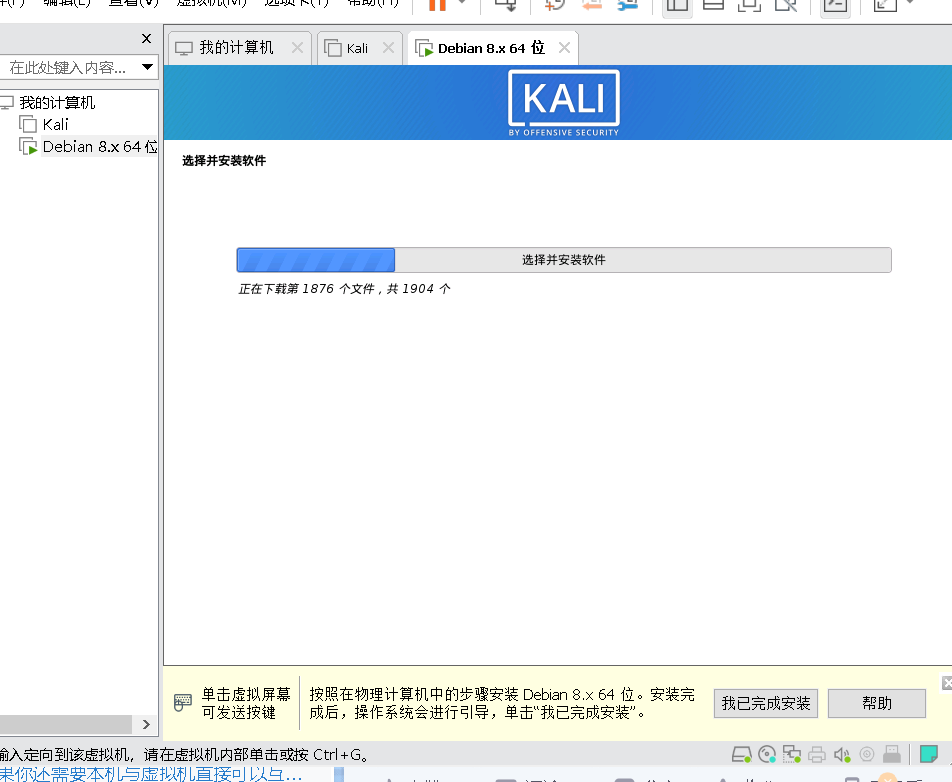Click the sound card status icon
The image size is (952, 782).
(842, 755)
